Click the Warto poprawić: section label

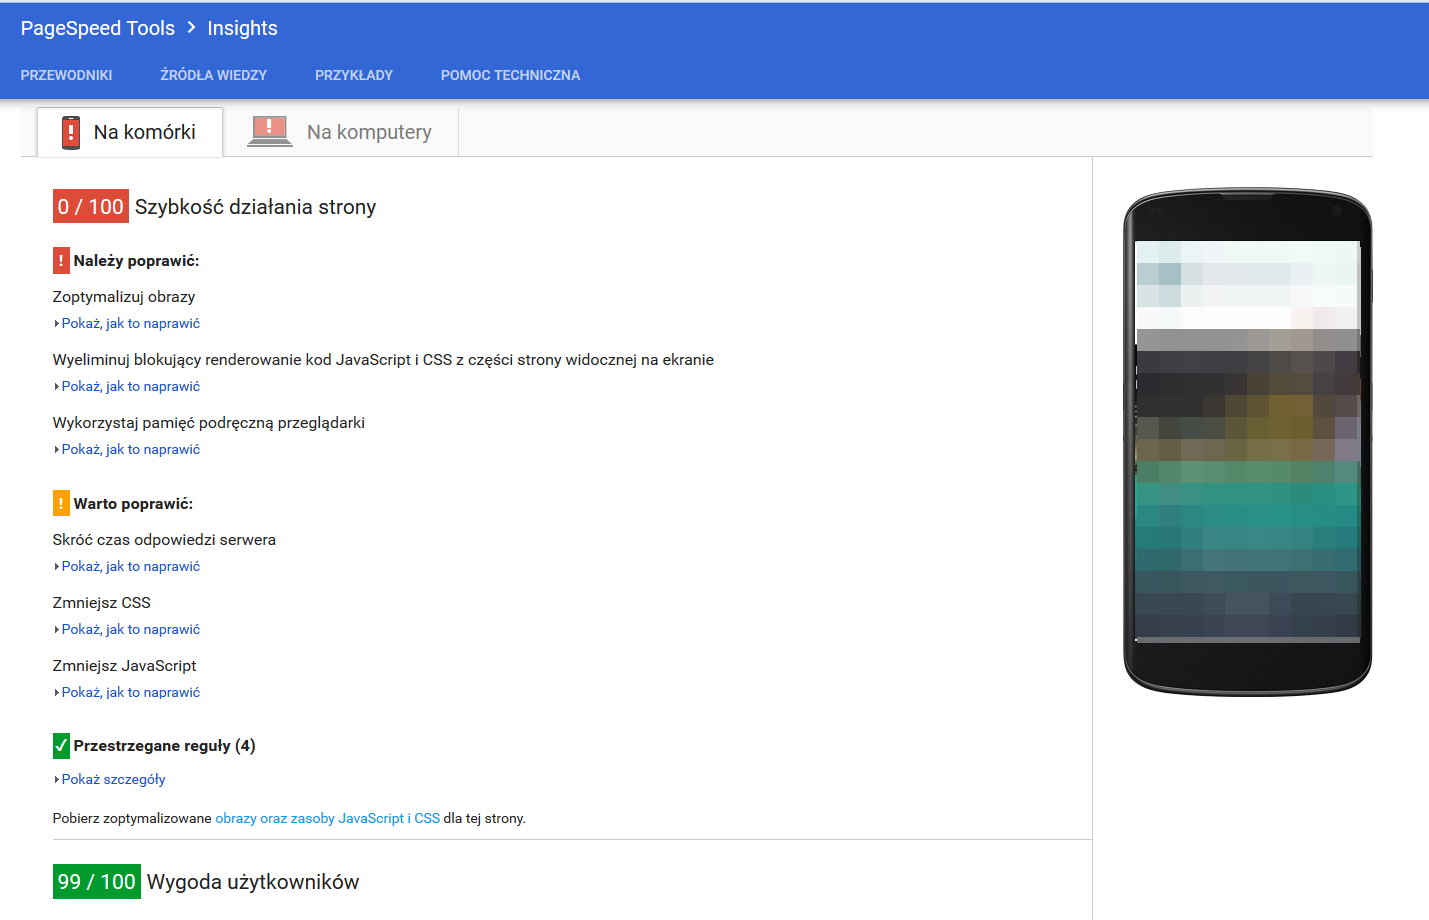[x=134, y=504]
